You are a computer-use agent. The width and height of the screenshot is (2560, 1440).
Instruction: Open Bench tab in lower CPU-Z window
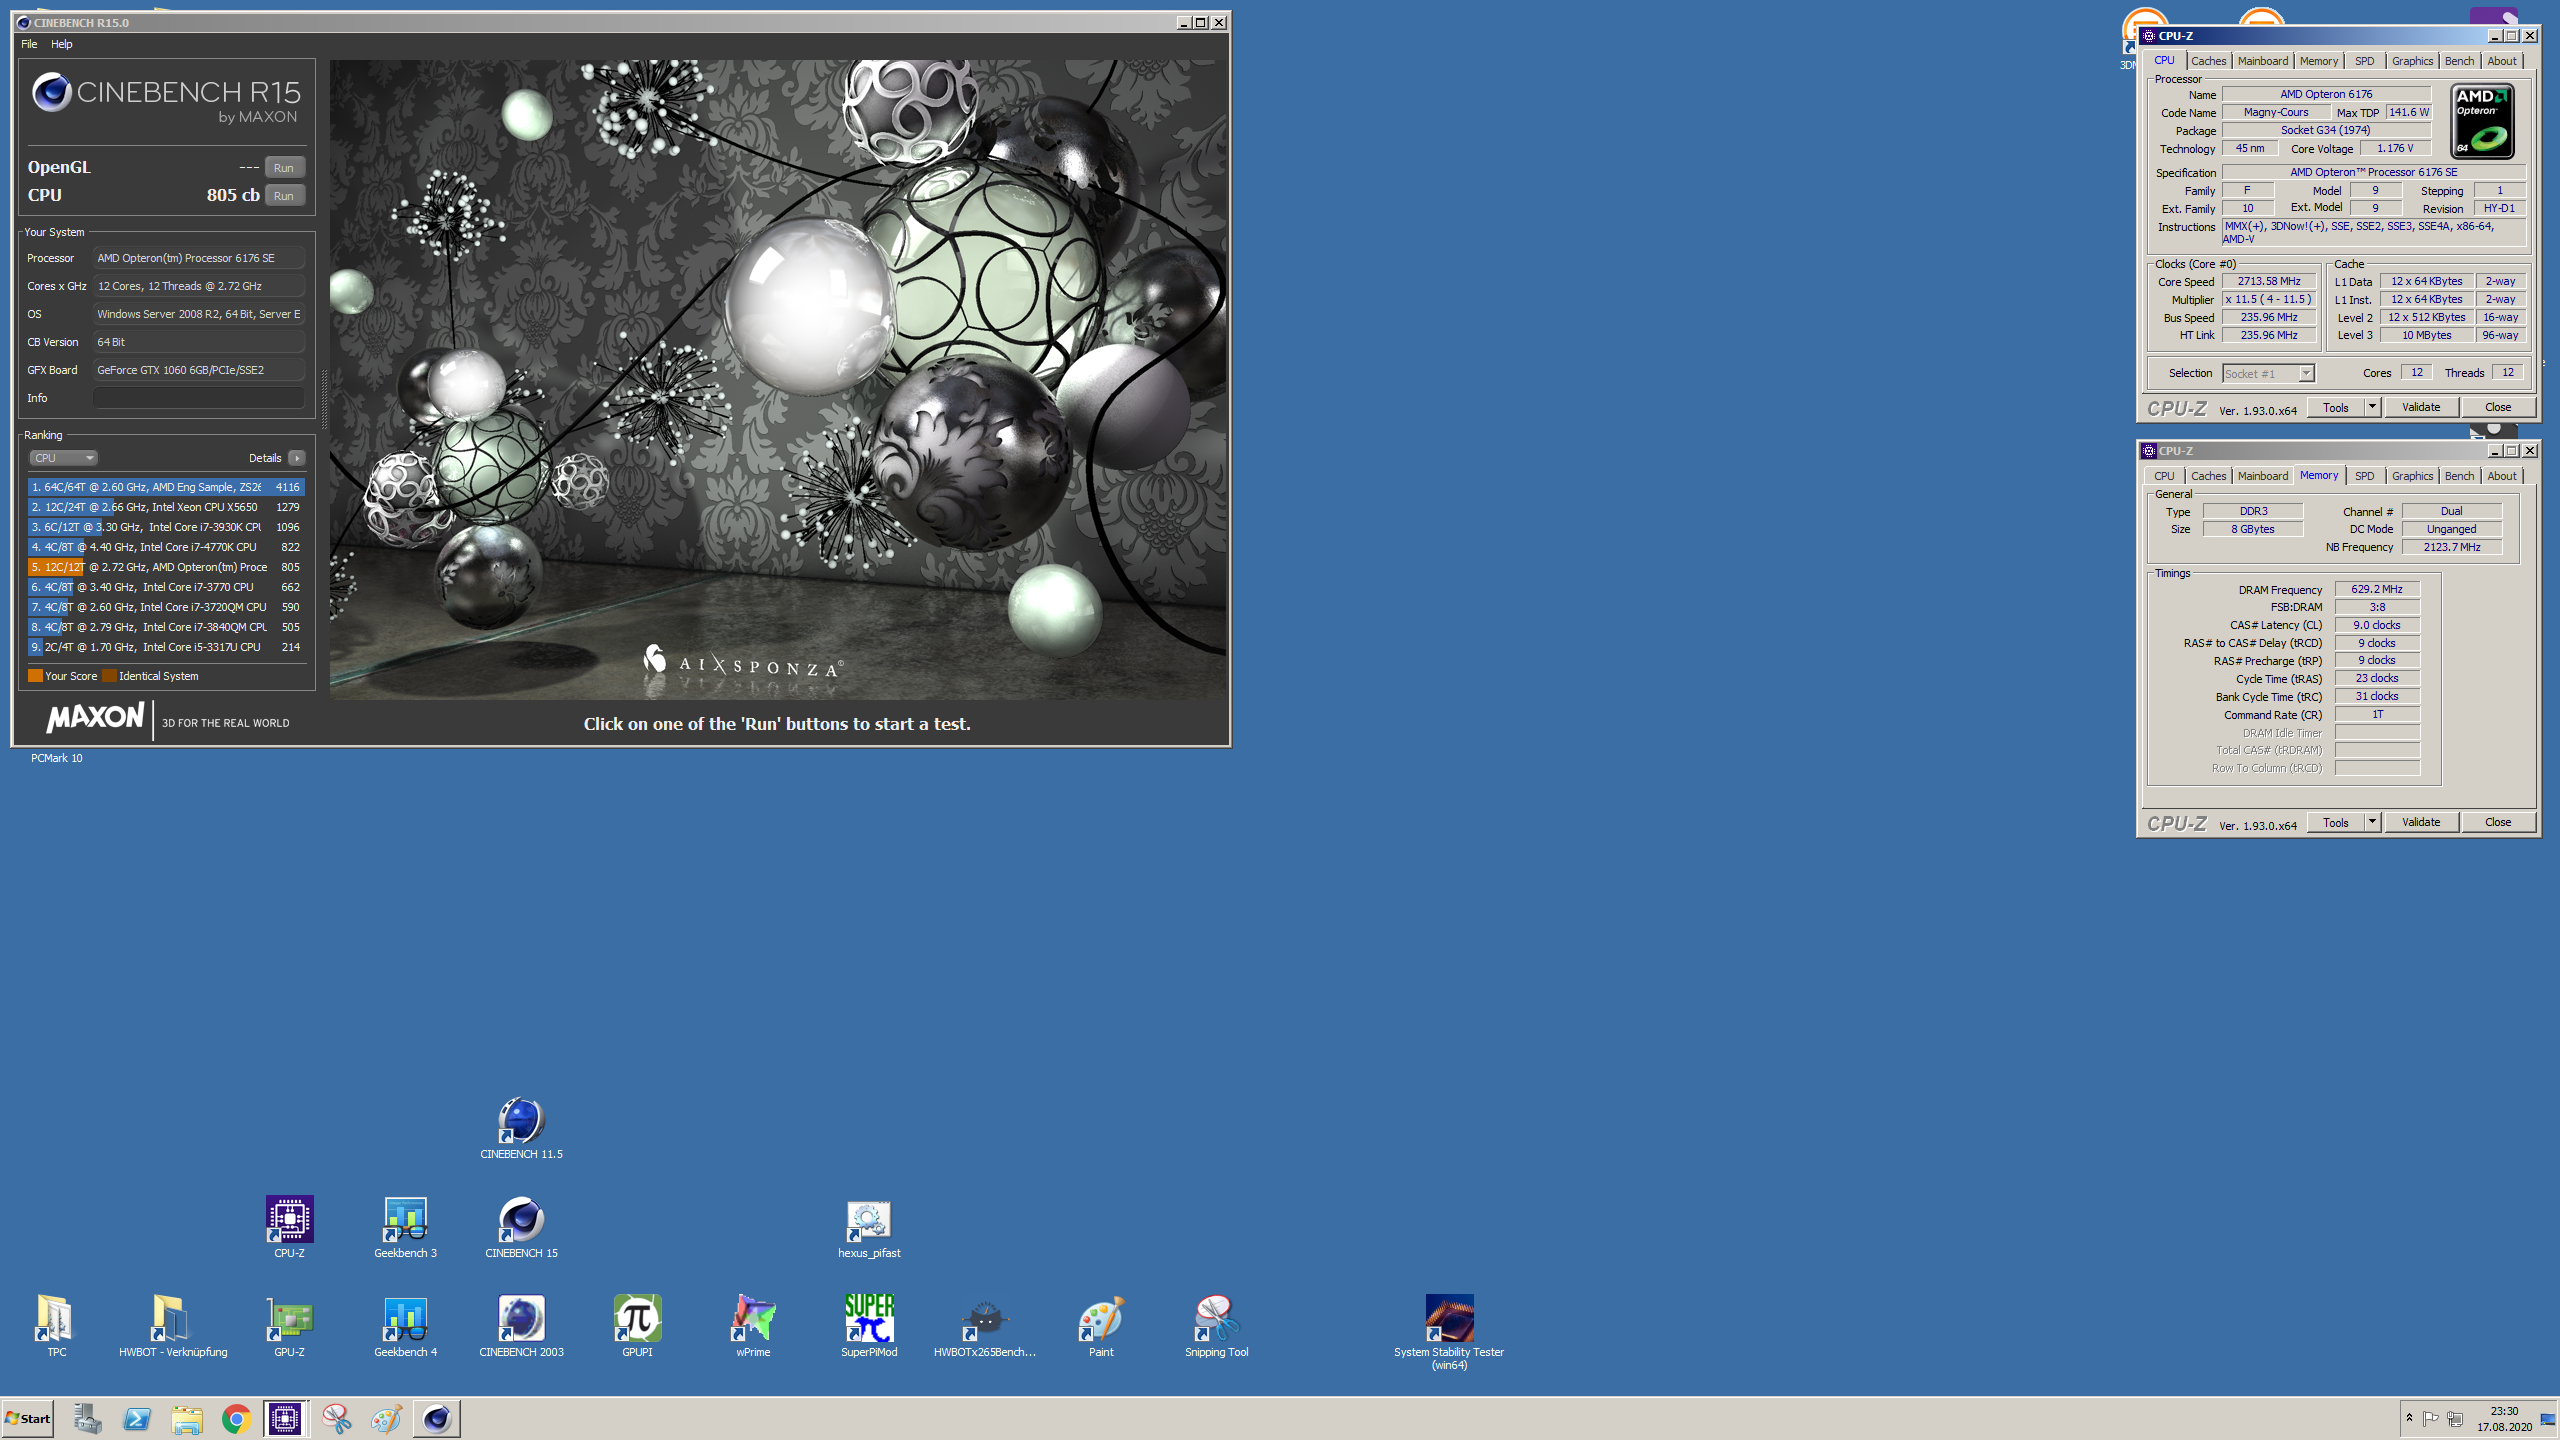[2459, 476]
